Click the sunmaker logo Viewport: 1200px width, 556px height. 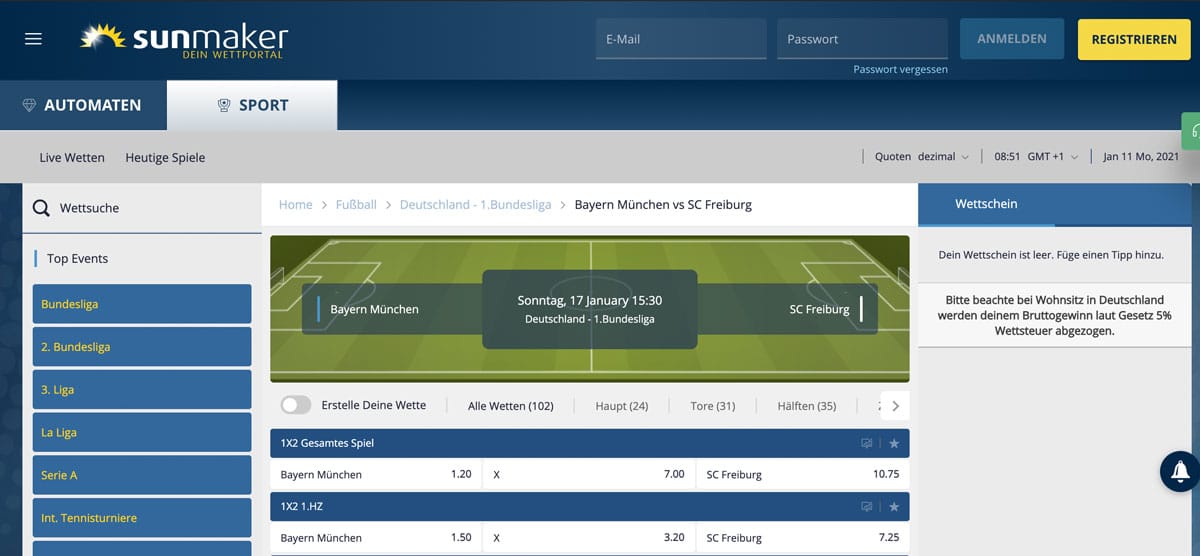click(184, 39)
